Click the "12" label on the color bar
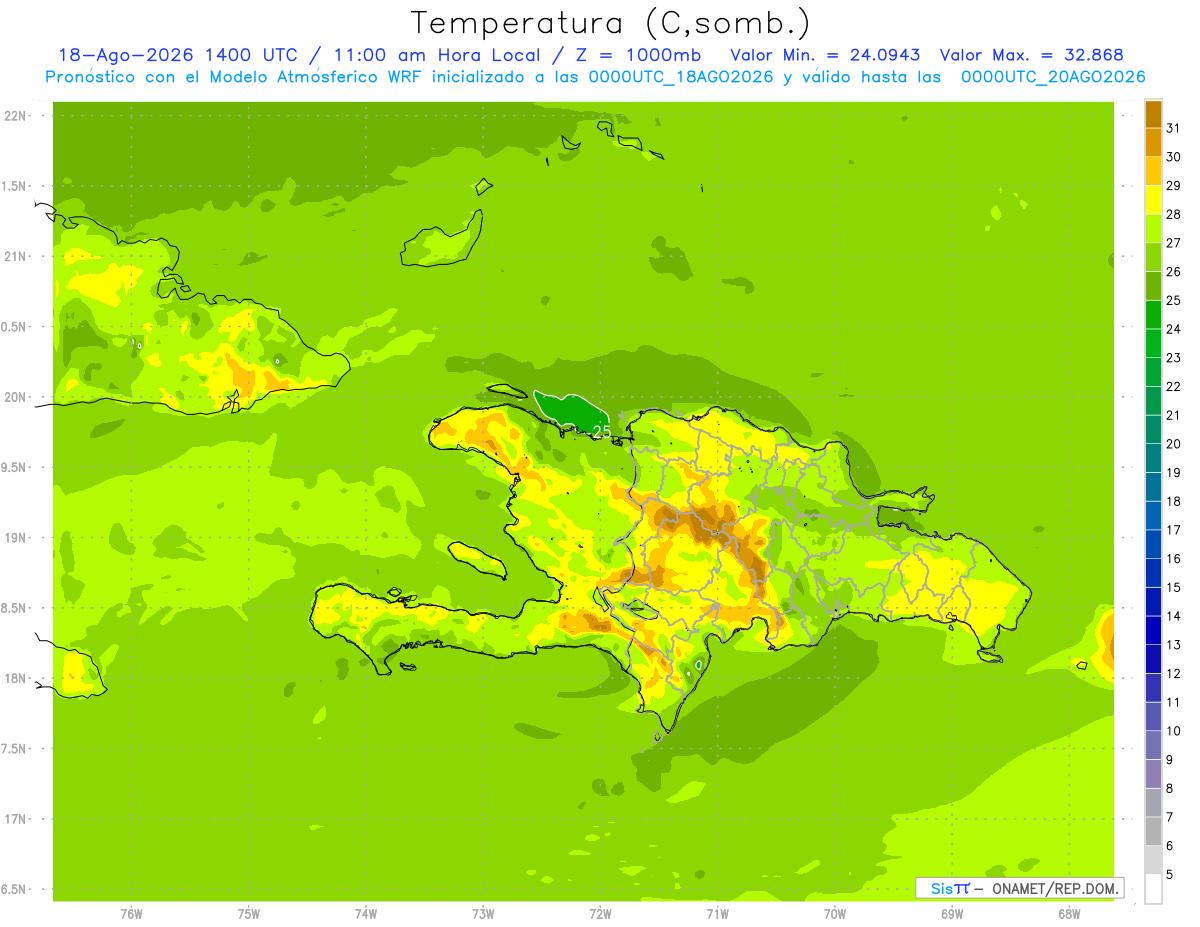Screen dimensions: 1200x927 click(1174, 674)
